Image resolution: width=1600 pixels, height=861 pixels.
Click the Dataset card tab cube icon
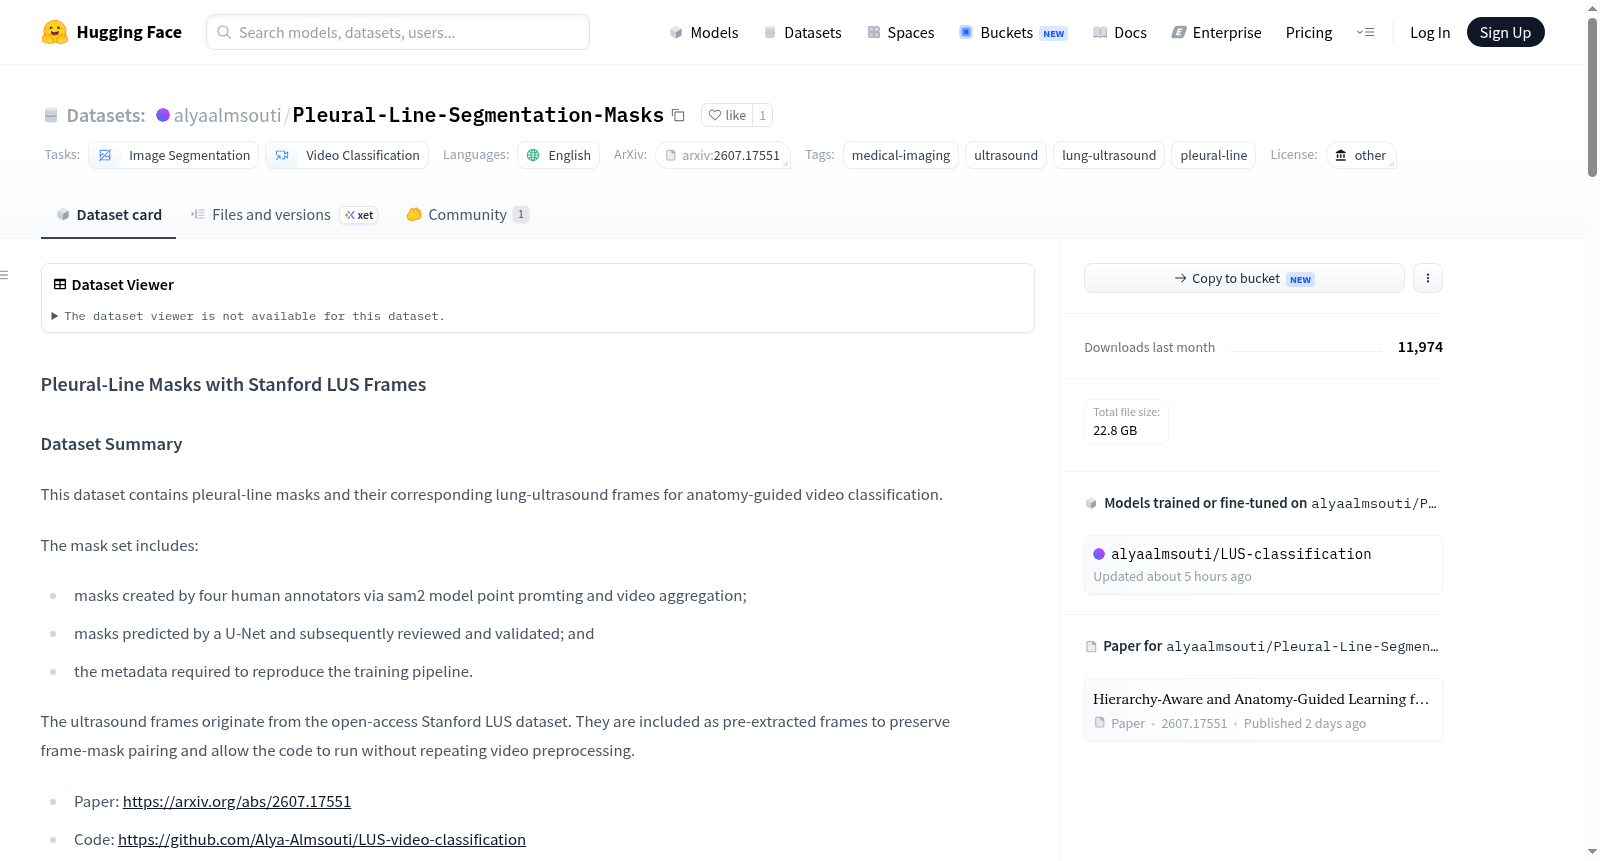63,215
